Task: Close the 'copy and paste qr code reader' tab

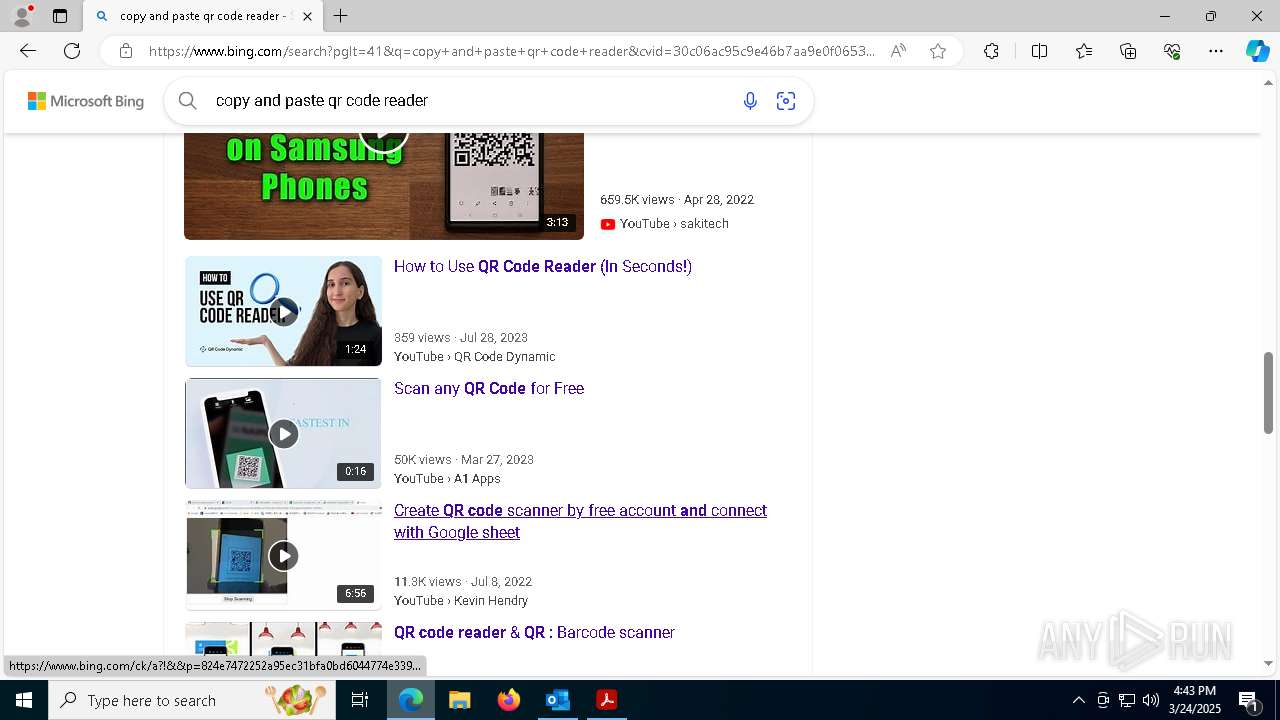Action: [x=307, y=16]
